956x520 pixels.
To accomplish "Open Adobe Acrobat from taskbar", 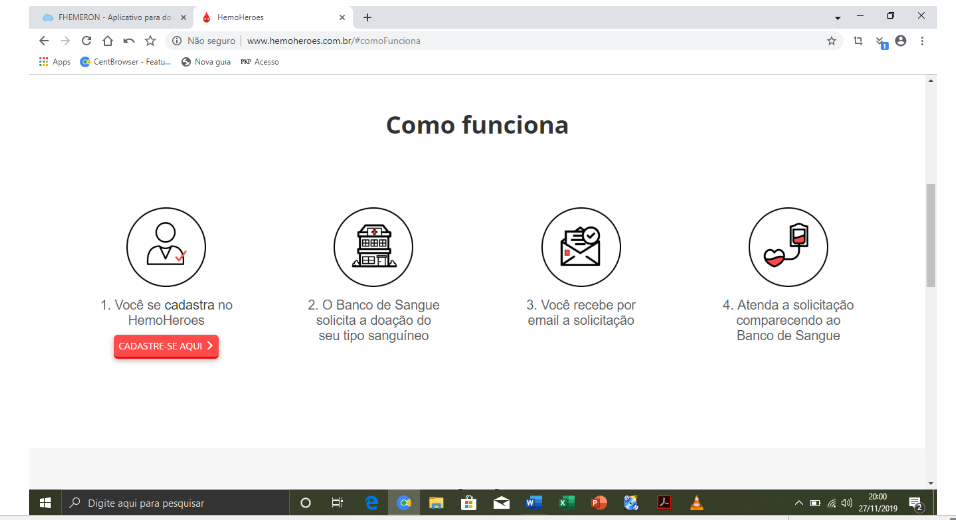I will (x=664, y=503).
